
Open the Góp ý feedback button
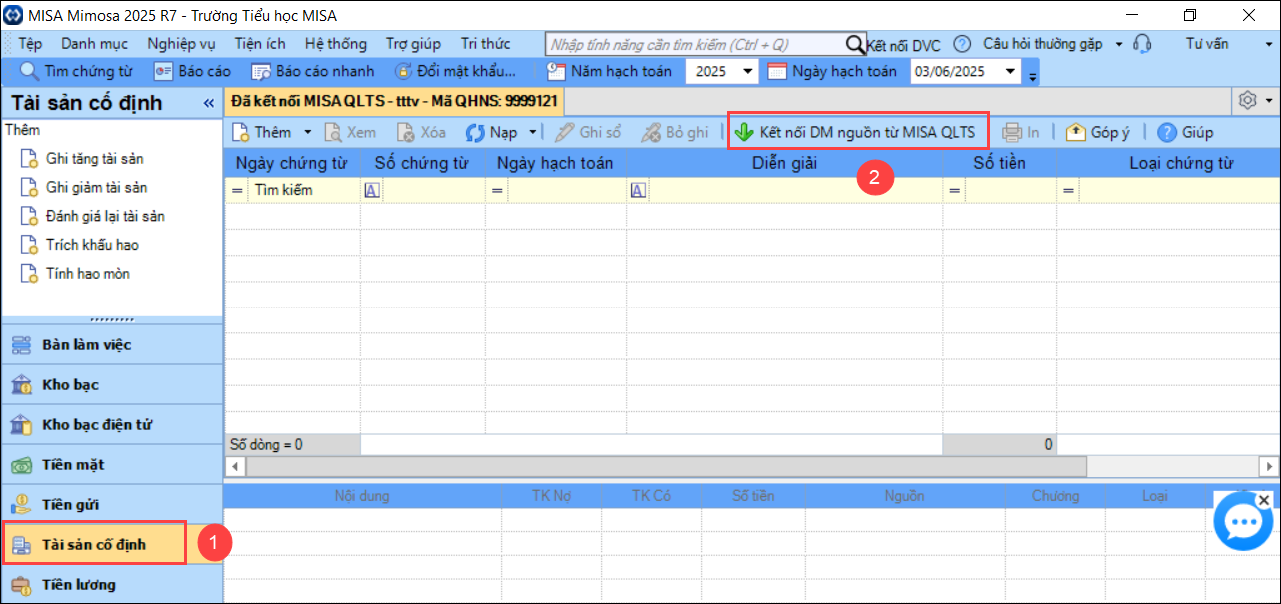pos(1097,132)
